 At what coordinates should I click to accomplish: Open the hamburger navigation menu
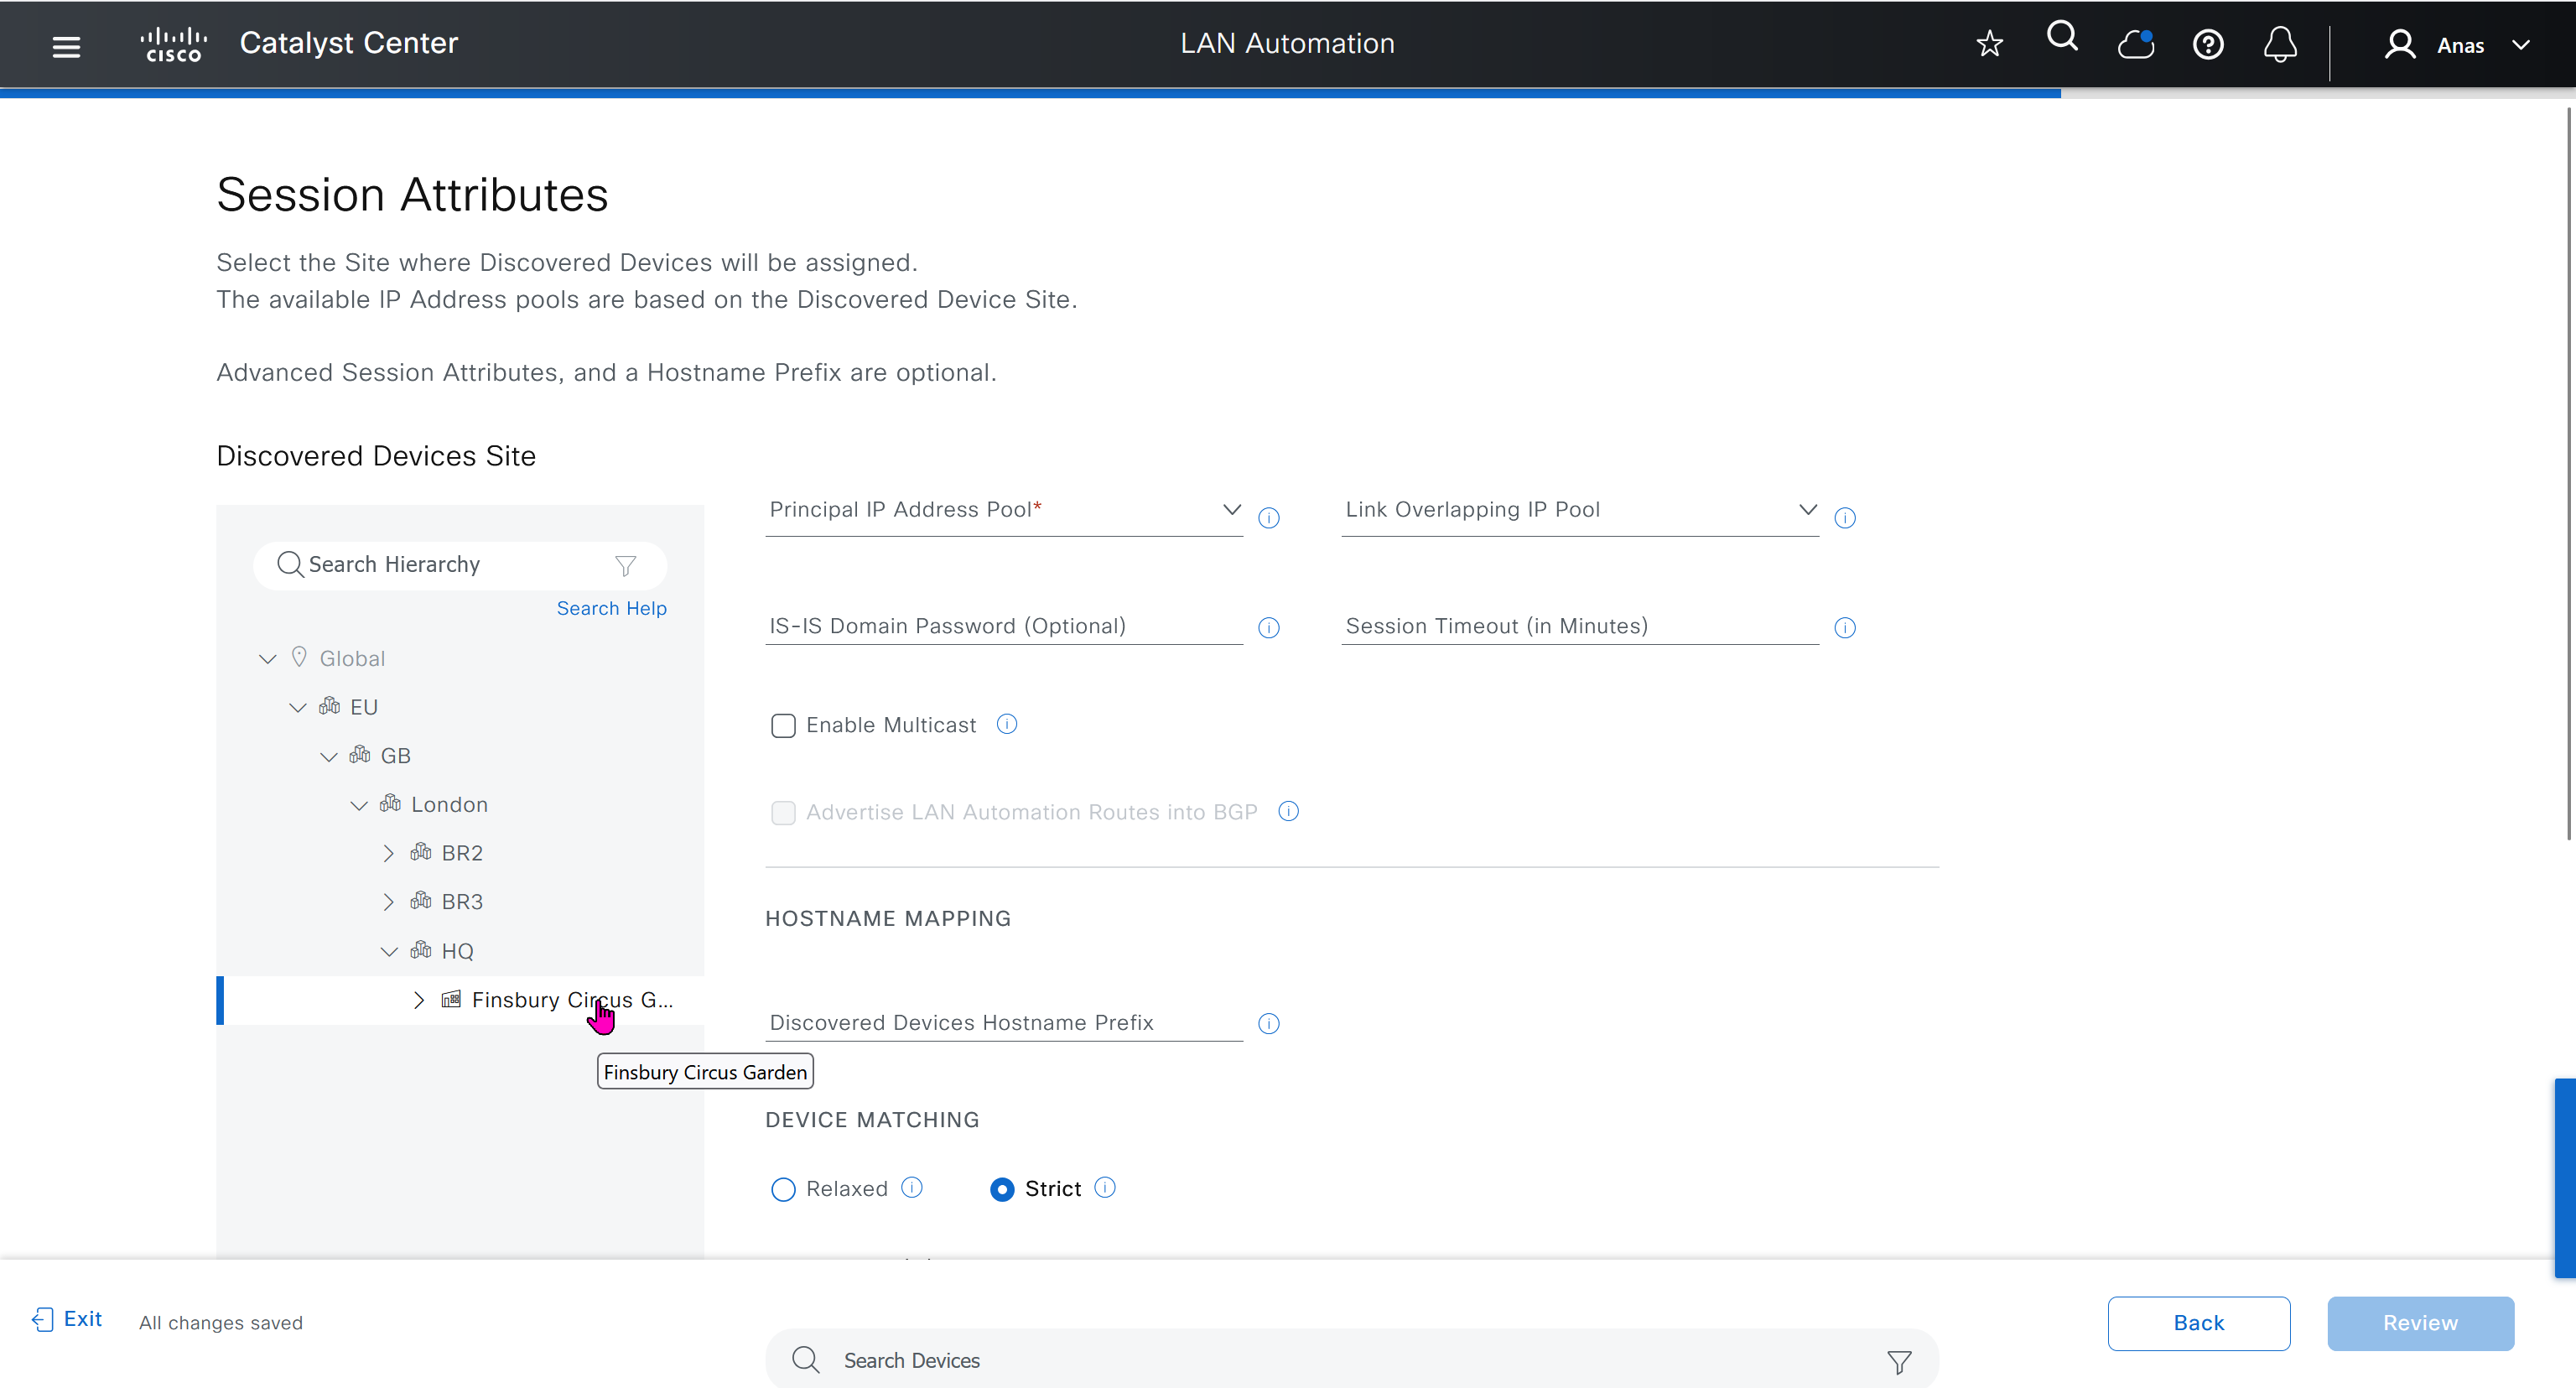pos(66,45)
